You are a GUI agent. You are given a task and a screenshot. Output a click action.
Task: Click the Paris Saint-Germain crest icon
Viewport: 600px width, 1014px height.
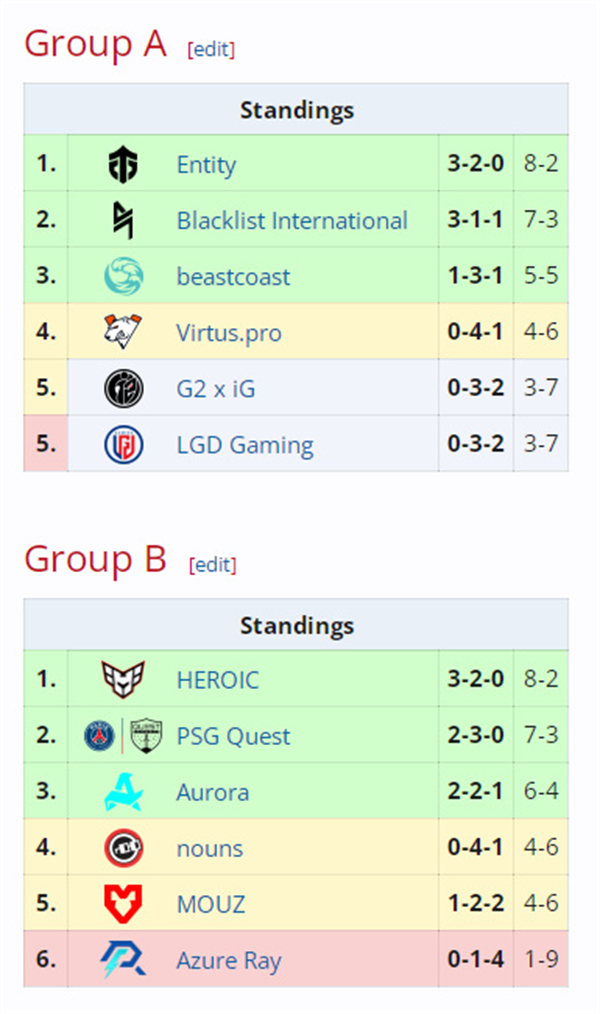coord(100,735)
